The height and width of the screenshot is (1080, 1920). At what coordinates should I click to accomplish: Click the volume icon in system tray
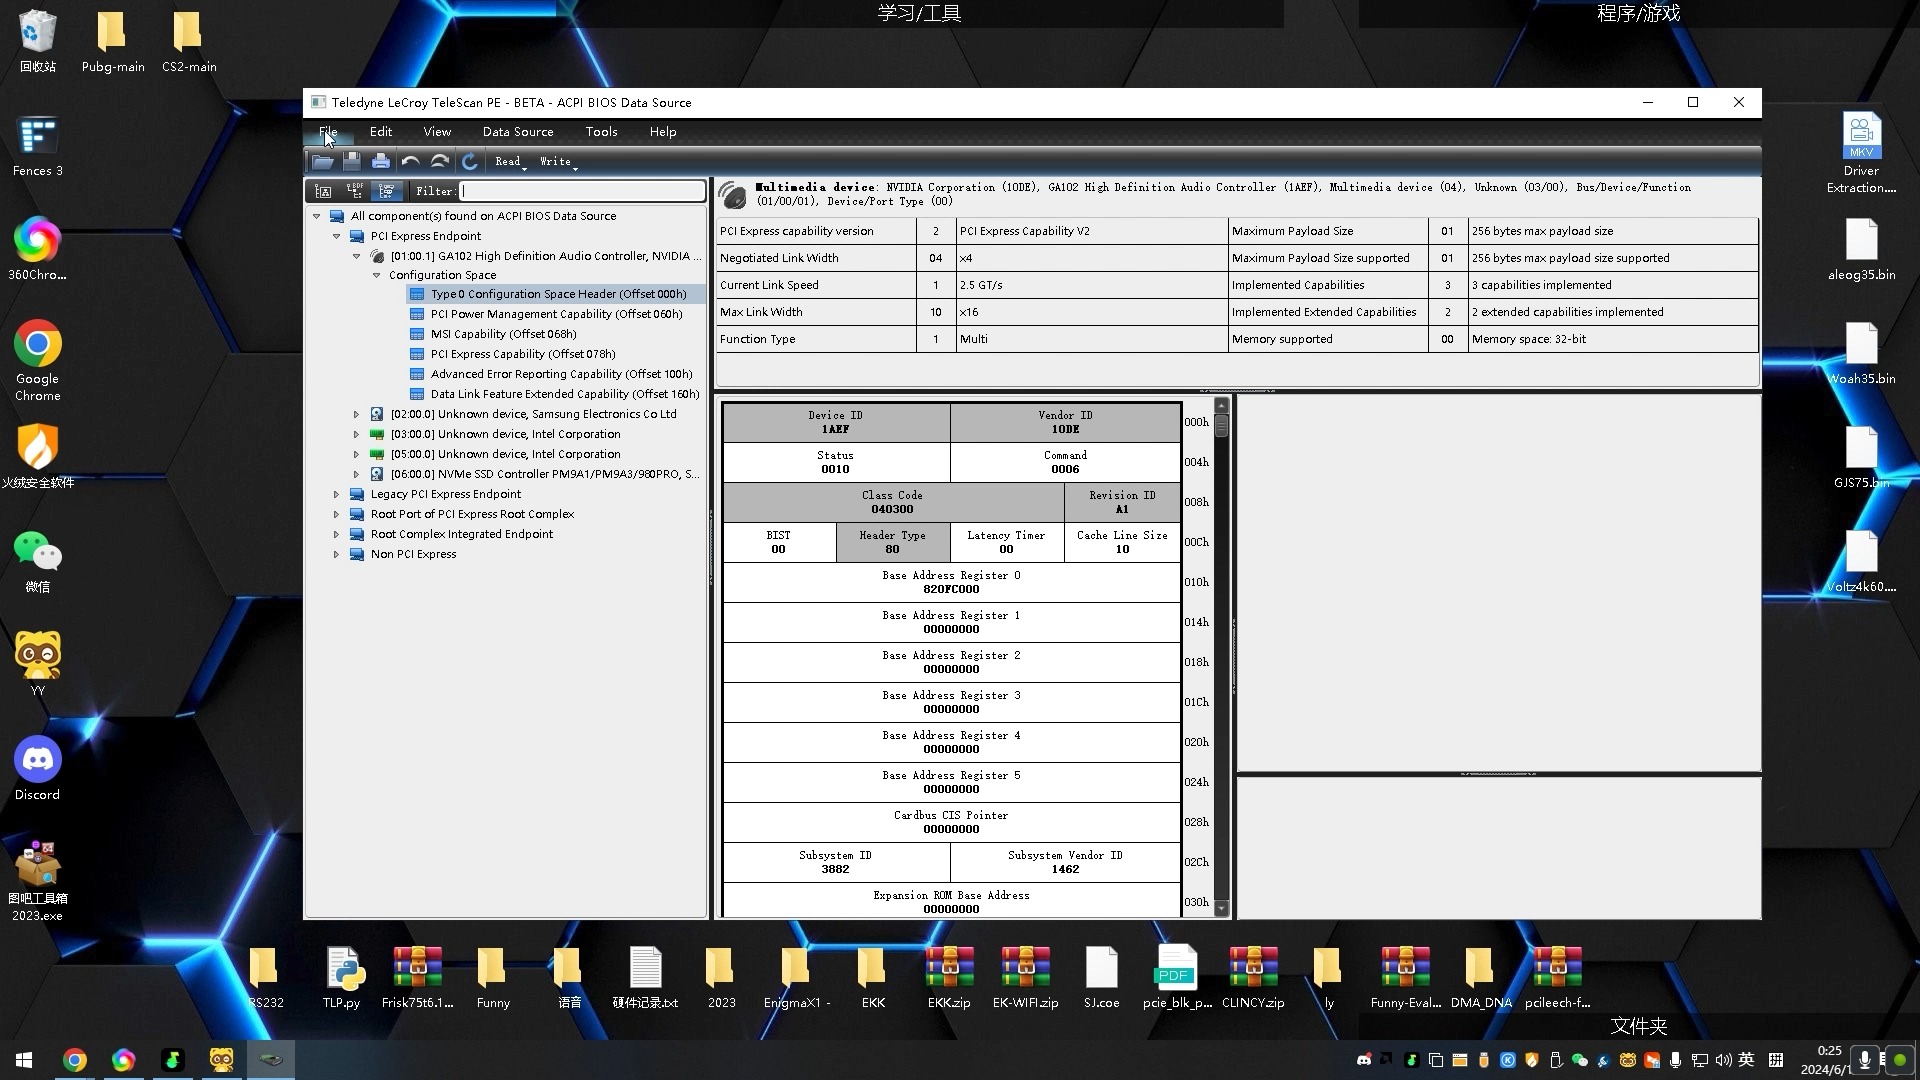pyautogui.click(x=1723, y=1060)
